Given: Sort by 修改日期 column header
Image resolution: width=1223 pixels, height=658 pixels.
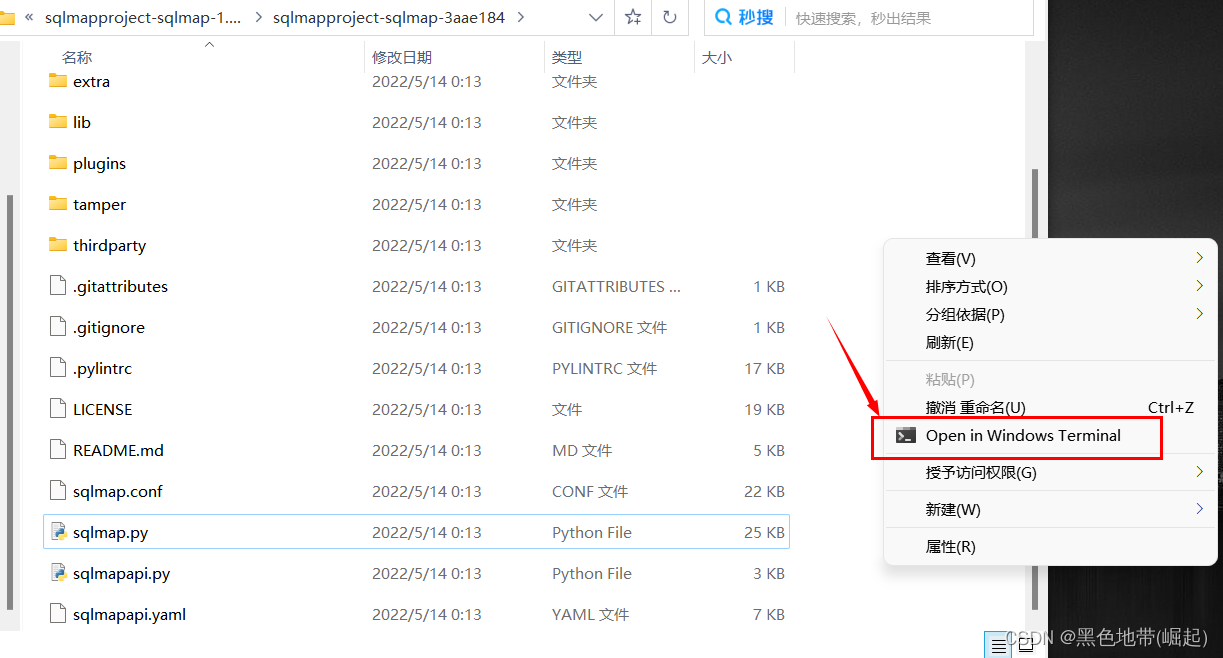Looking at the screenshot, I should pos(402,58).
